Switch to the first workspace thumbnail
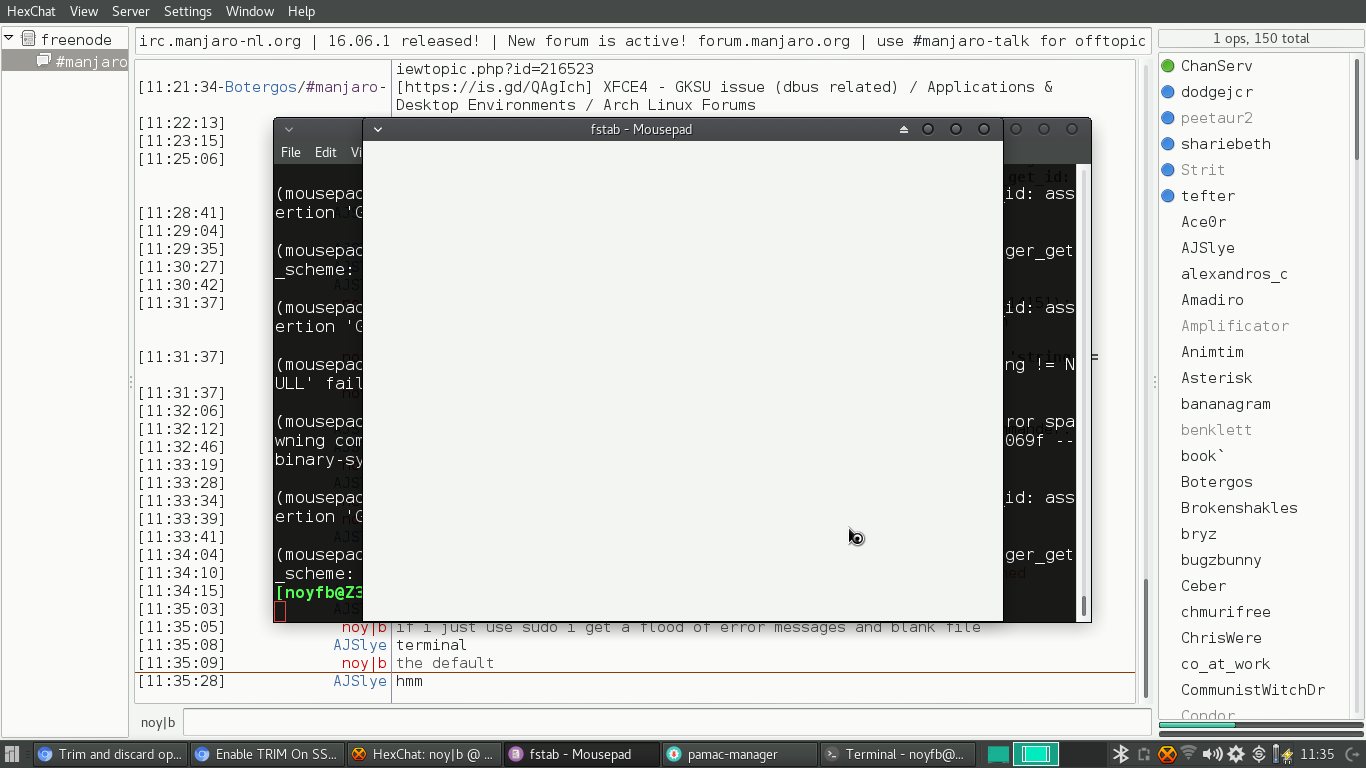1366x768 pixels. tap(998, 755)
